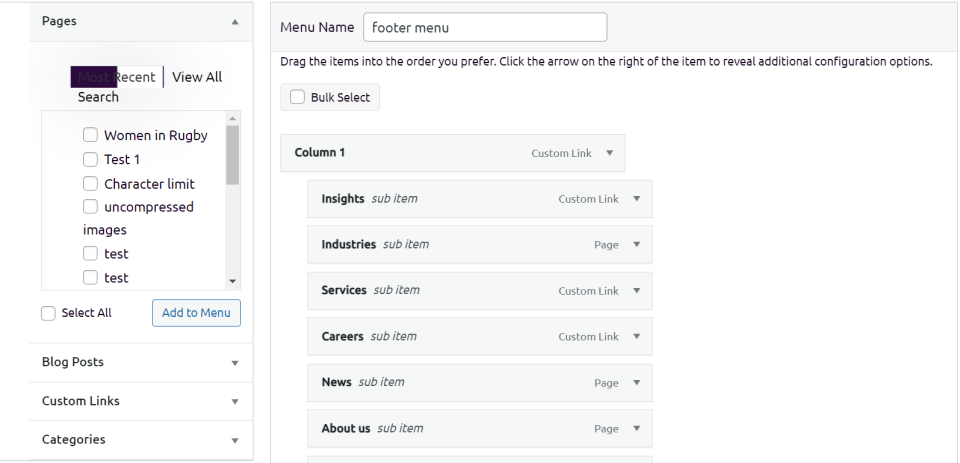Click the Add to Menu button
The image size is (960, 463).
coord(196,313)
